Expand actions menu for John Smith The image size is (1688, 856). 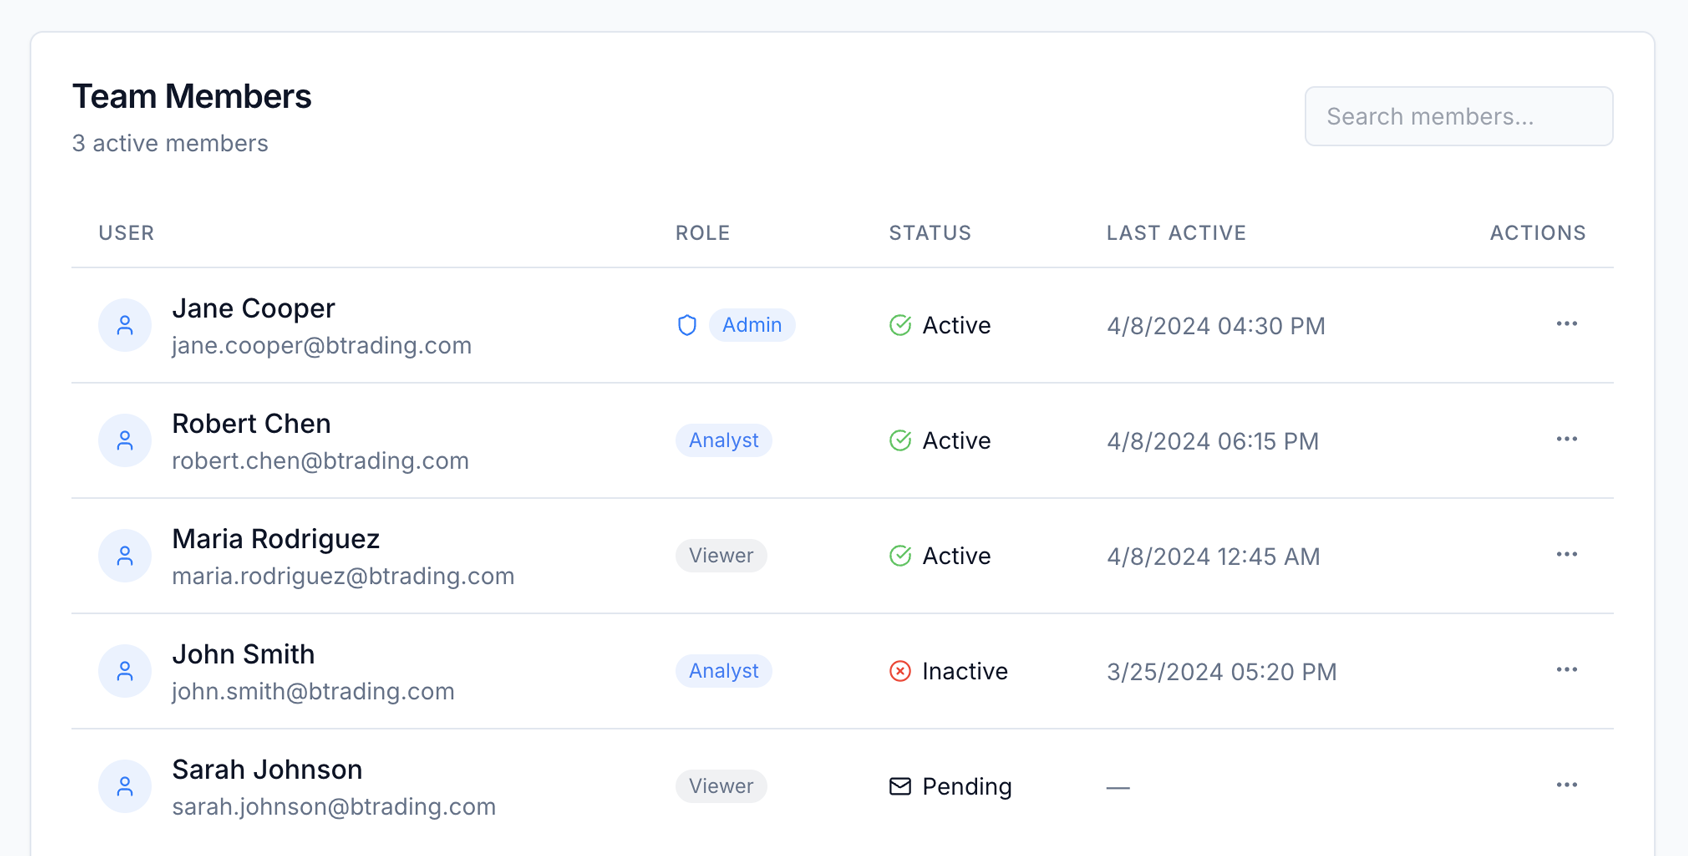click(x=1566, y=670)
